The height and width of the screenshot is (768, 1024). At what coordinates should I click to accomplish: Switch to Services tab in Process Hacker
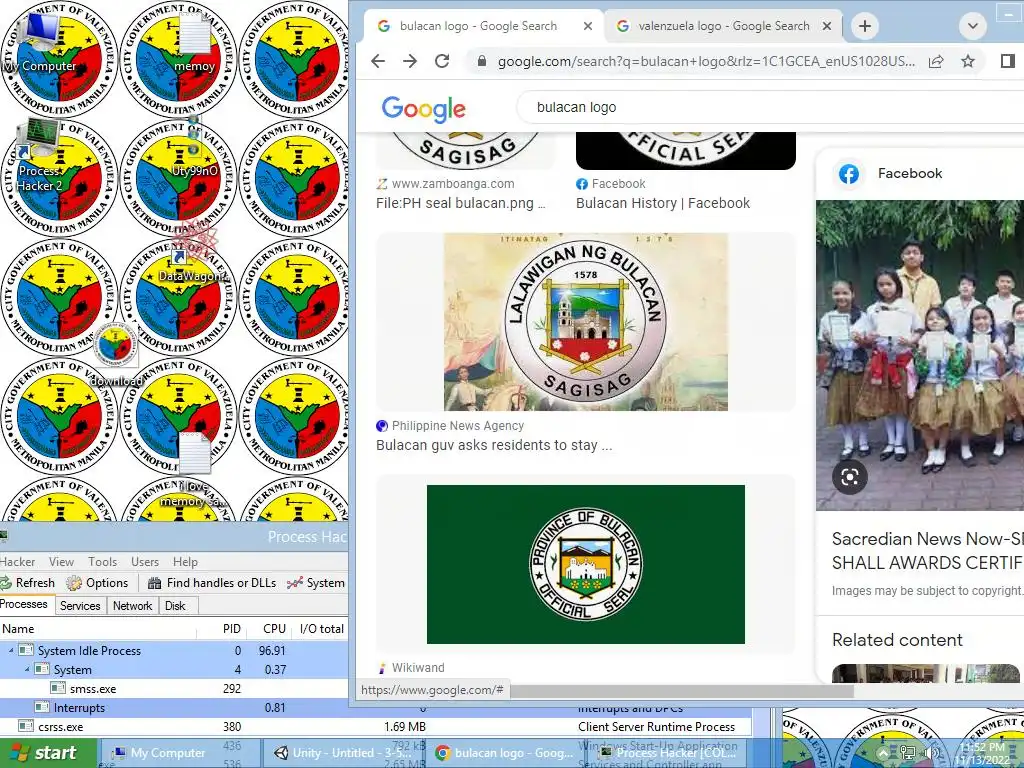[x=80, y=606]
